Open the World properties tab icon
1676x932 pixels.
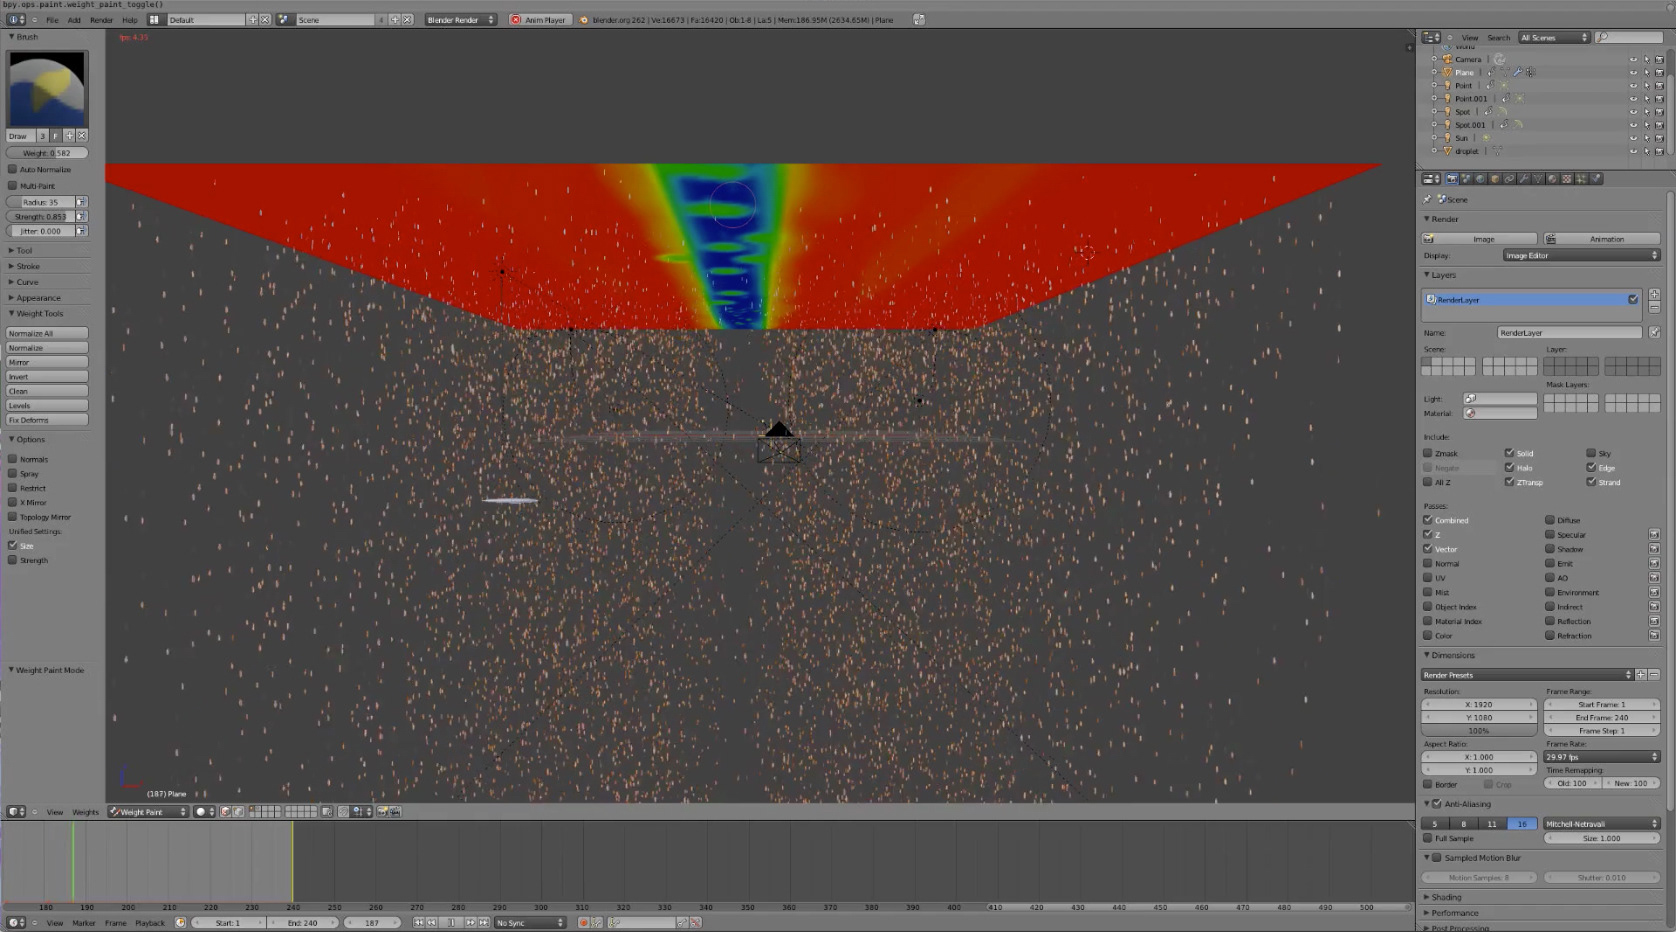[1480, 179]
